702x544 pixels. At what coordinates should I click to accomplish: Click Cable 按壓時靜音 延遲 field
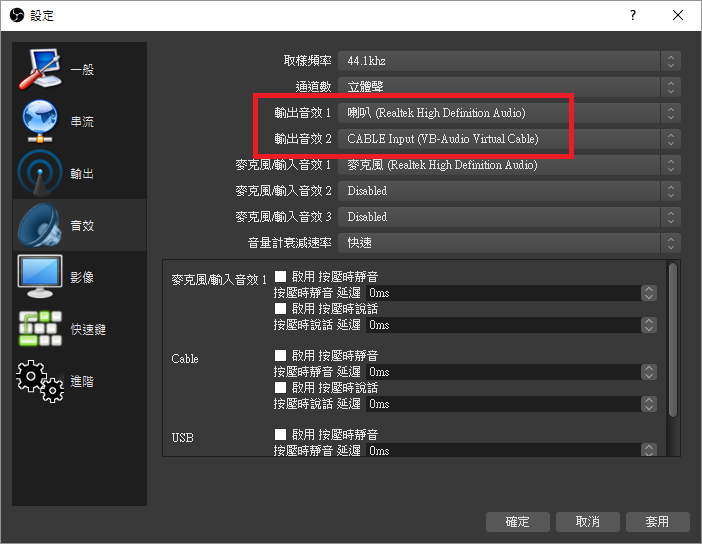point(504,372)
